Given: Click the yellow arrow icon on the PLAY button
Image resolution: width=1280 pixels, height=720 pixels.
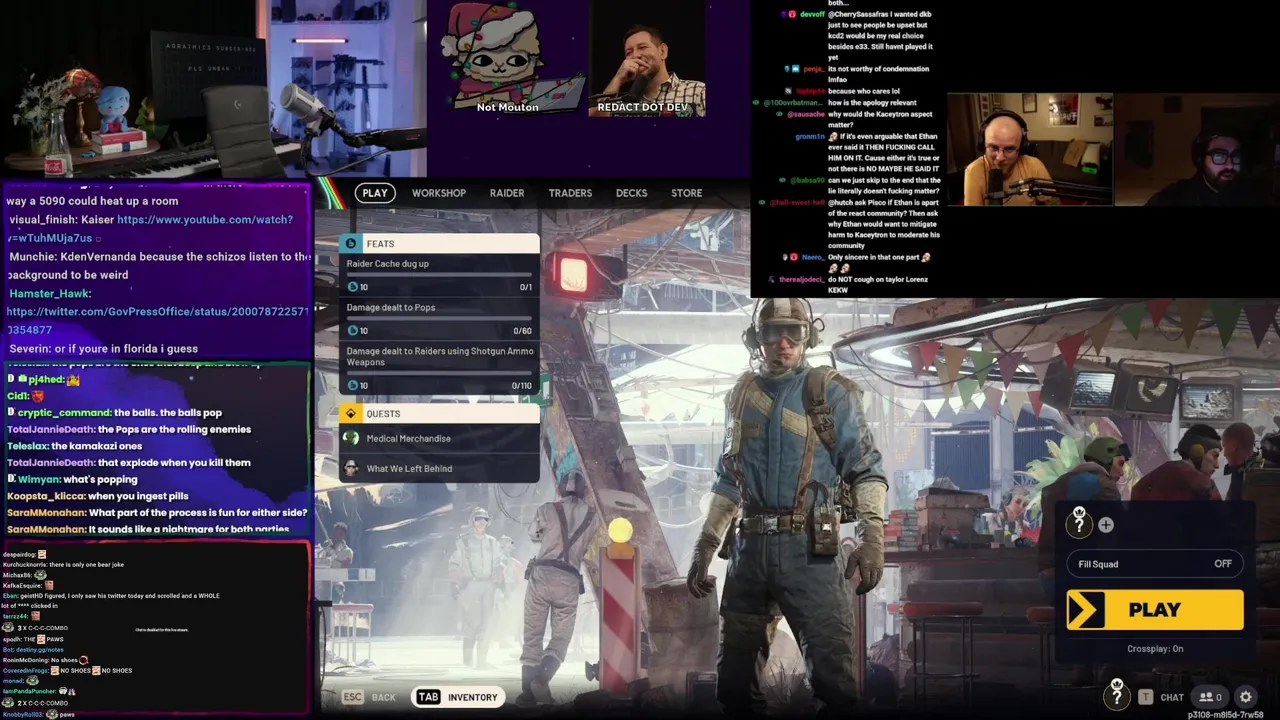Looking at the screenshot, I should [1087, 610].
